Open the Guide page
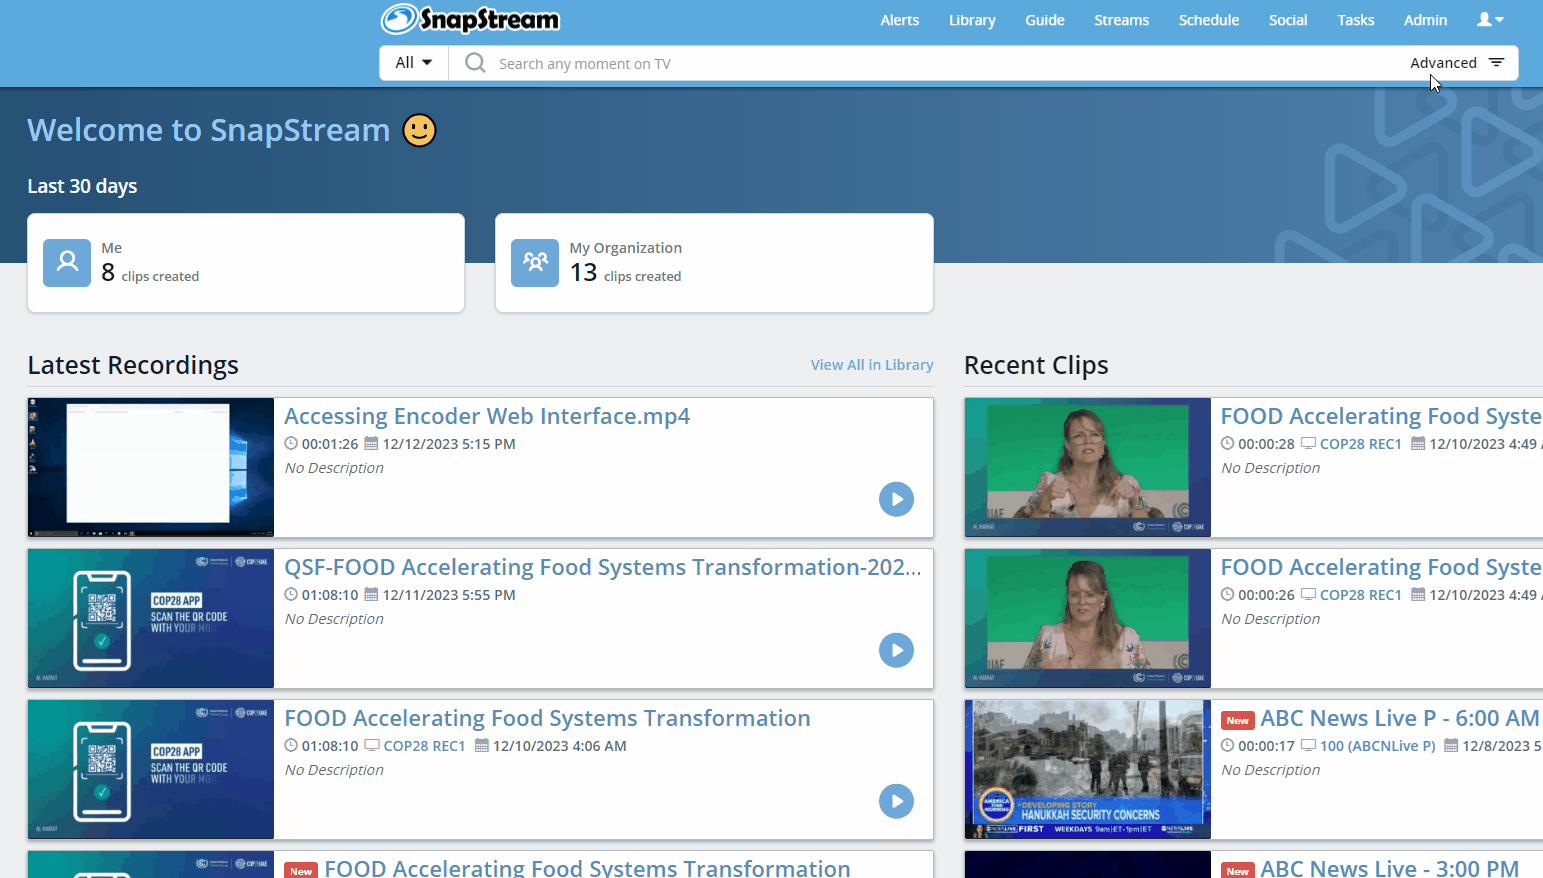The height and width of the screenshot is (878, 1543). 1044,20
